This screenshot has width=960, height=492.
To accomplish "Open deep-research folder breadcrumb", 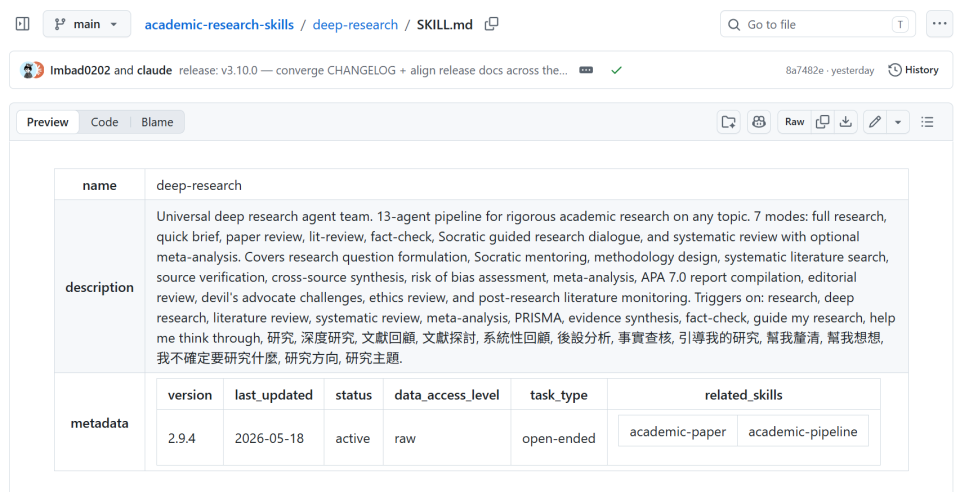I will (x=355, y=24).
